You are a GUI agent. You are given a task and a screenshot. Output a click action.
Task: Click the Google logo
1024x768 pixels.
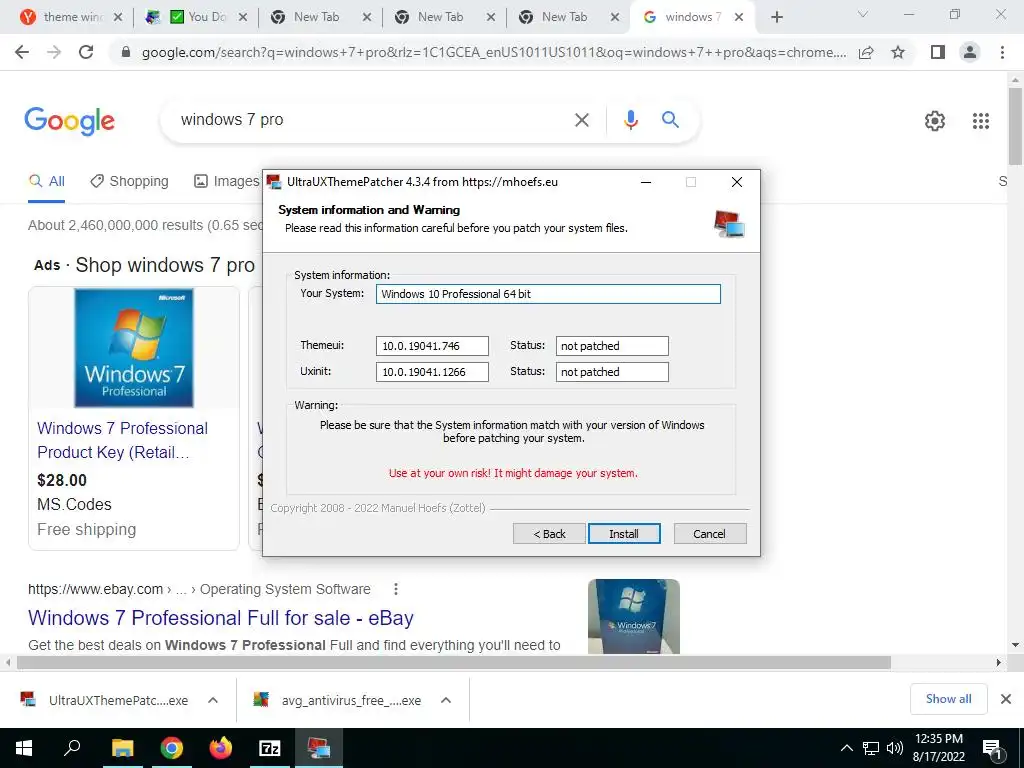click(x=69, y=121)
